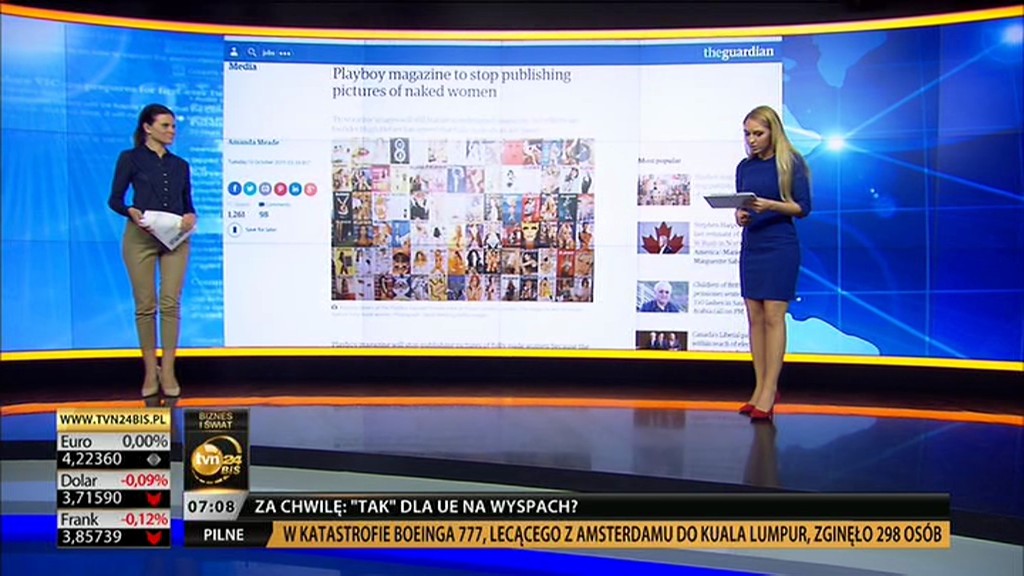Click the 1,261 shares count

[x=236, y=214]
